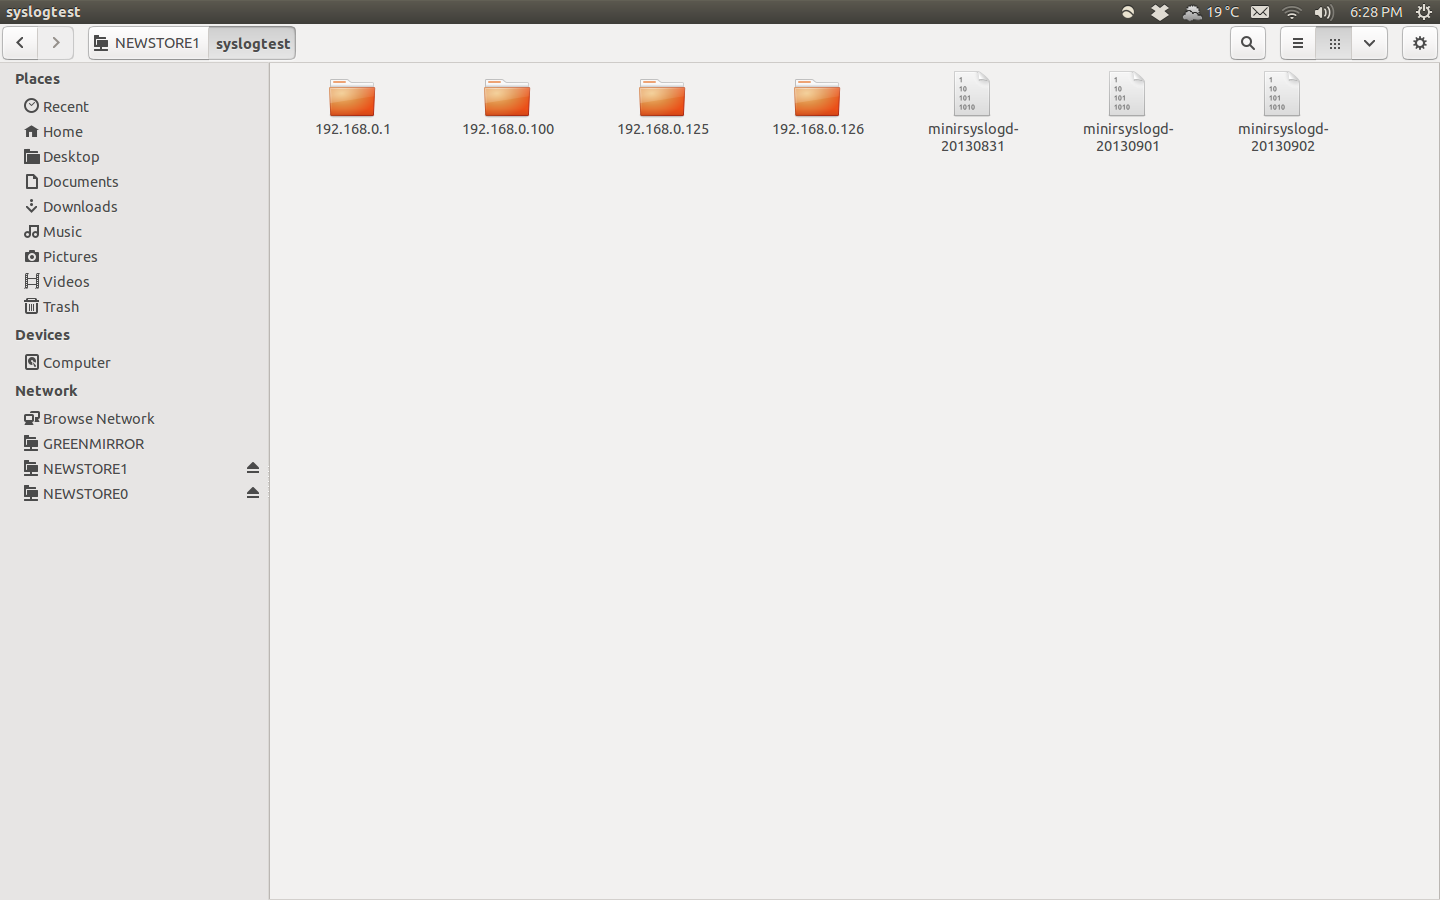Select the minirsyslogd-20130901 file icon

1127,94
